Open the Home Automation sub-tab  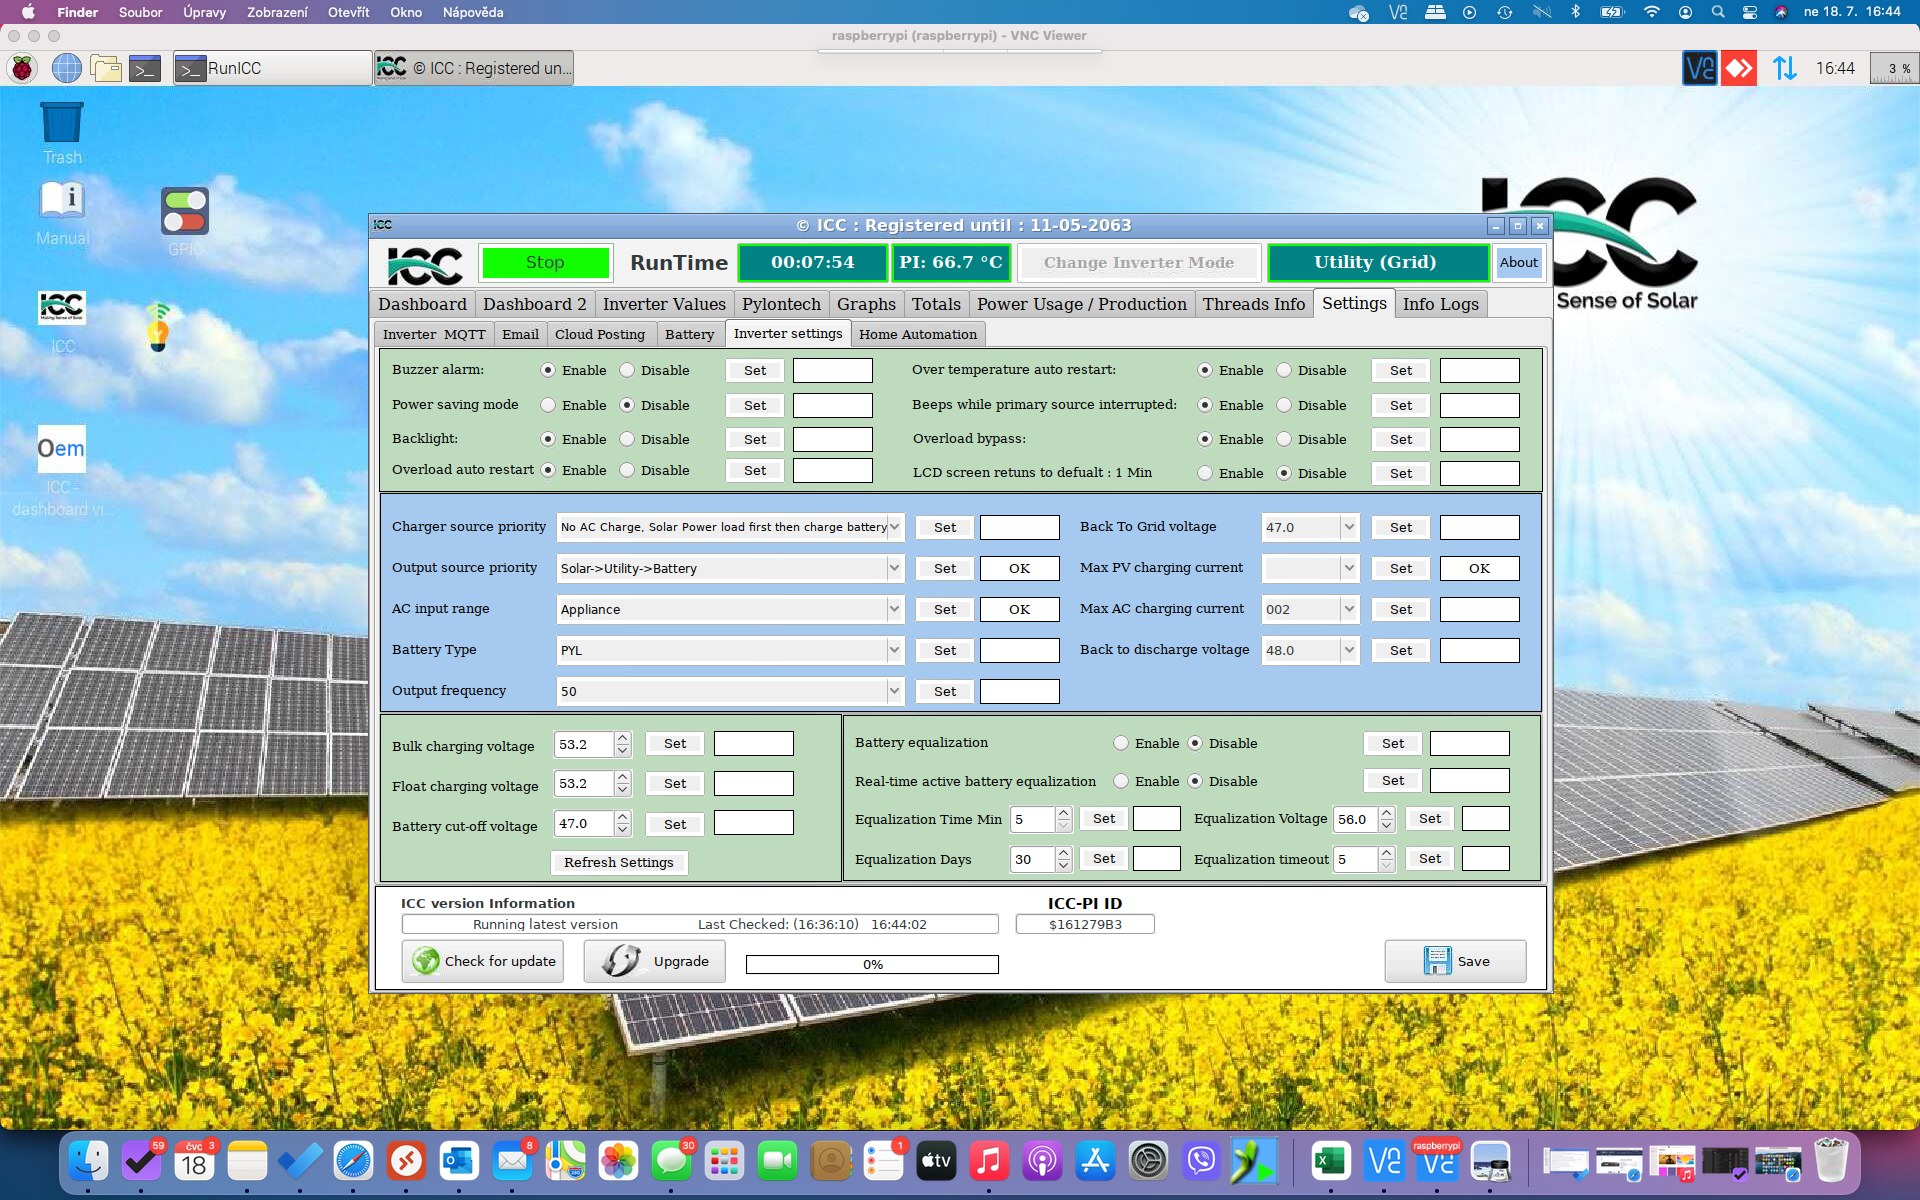pyautogui.click(x=917, y=334)
